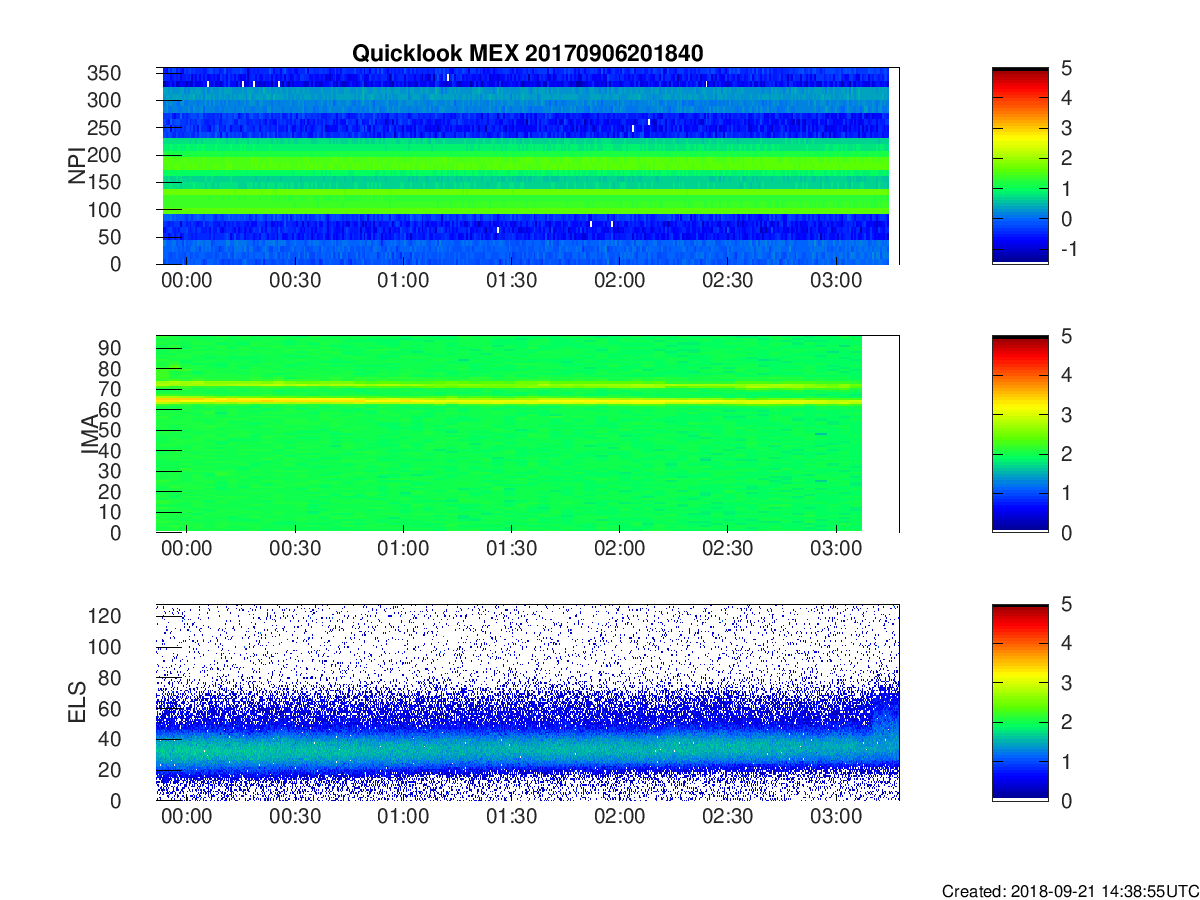Screen dimensions: 1200x900
Task: Select the NPI y-axis label
Action: click(x=76, y=166)
